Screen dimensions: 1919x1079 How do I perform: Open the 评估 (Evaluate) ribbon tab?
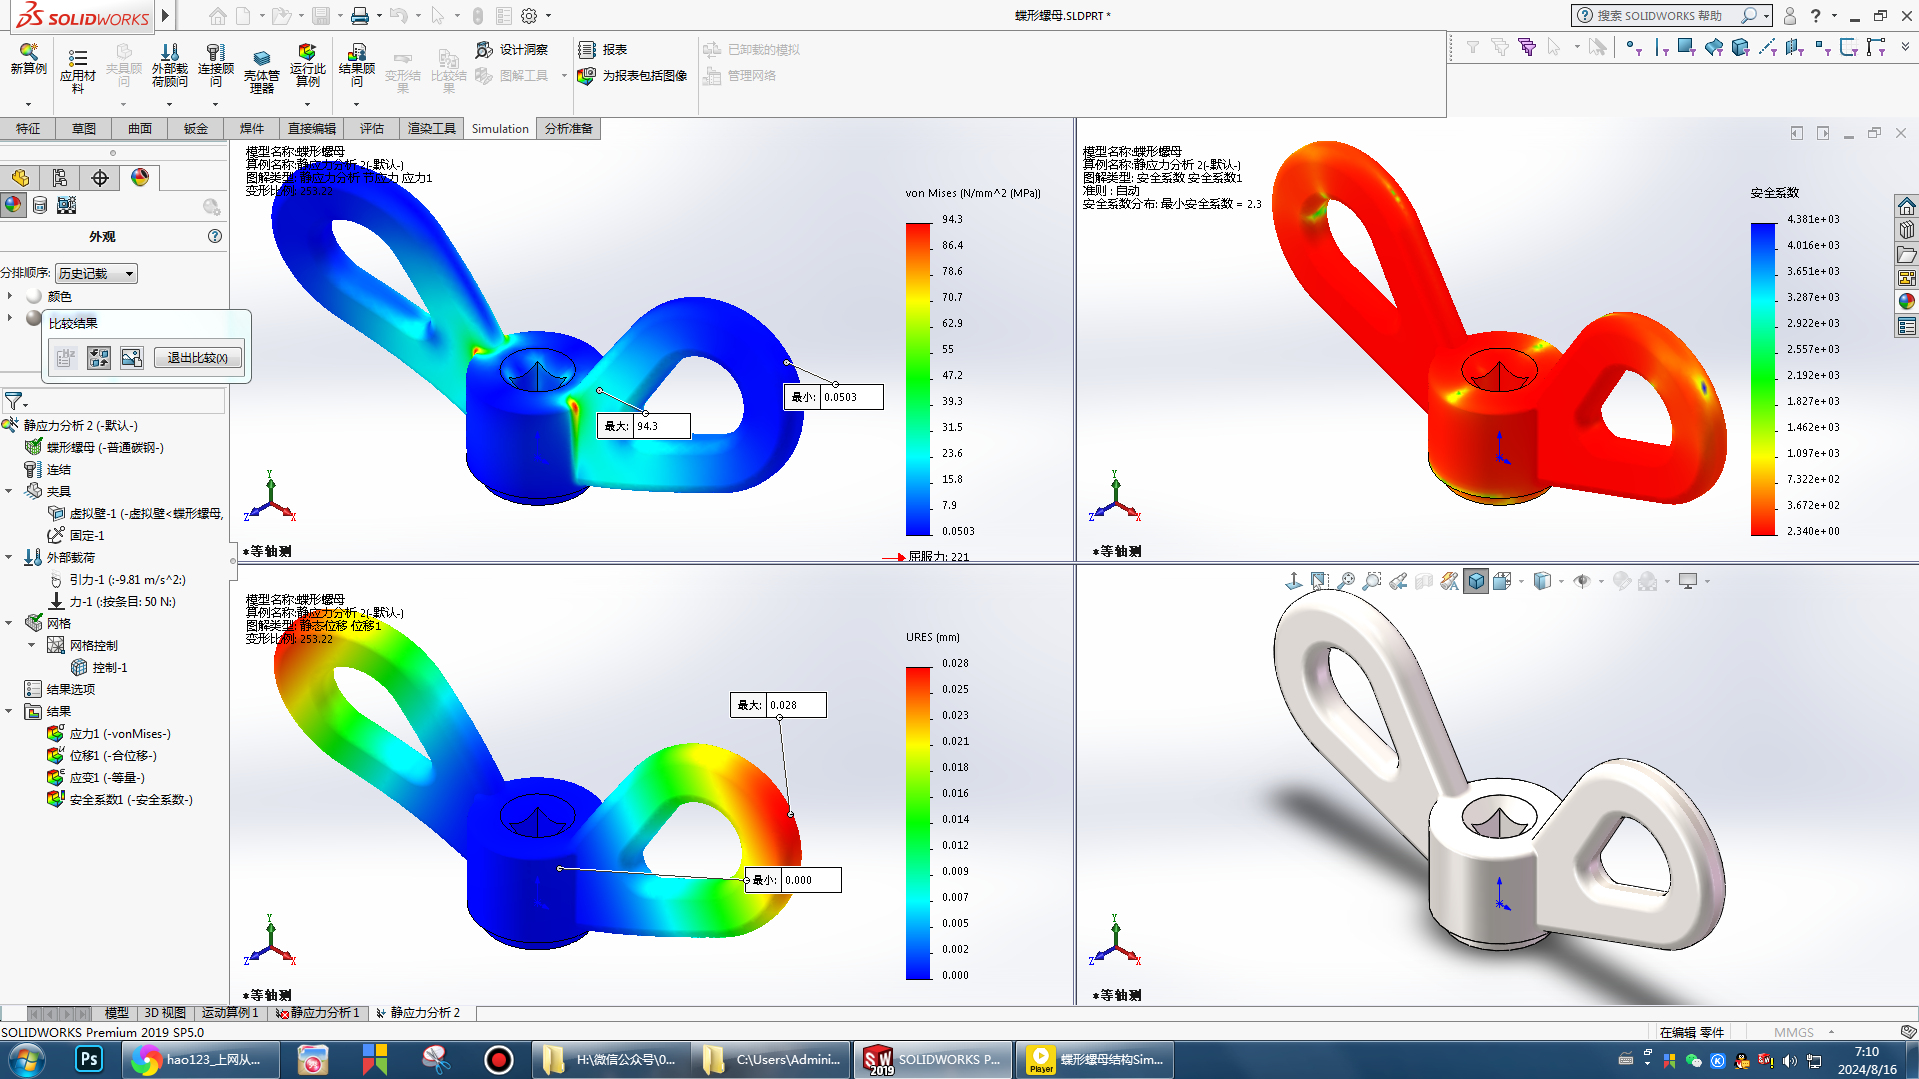pyautogui.click(x=372, y=128)
